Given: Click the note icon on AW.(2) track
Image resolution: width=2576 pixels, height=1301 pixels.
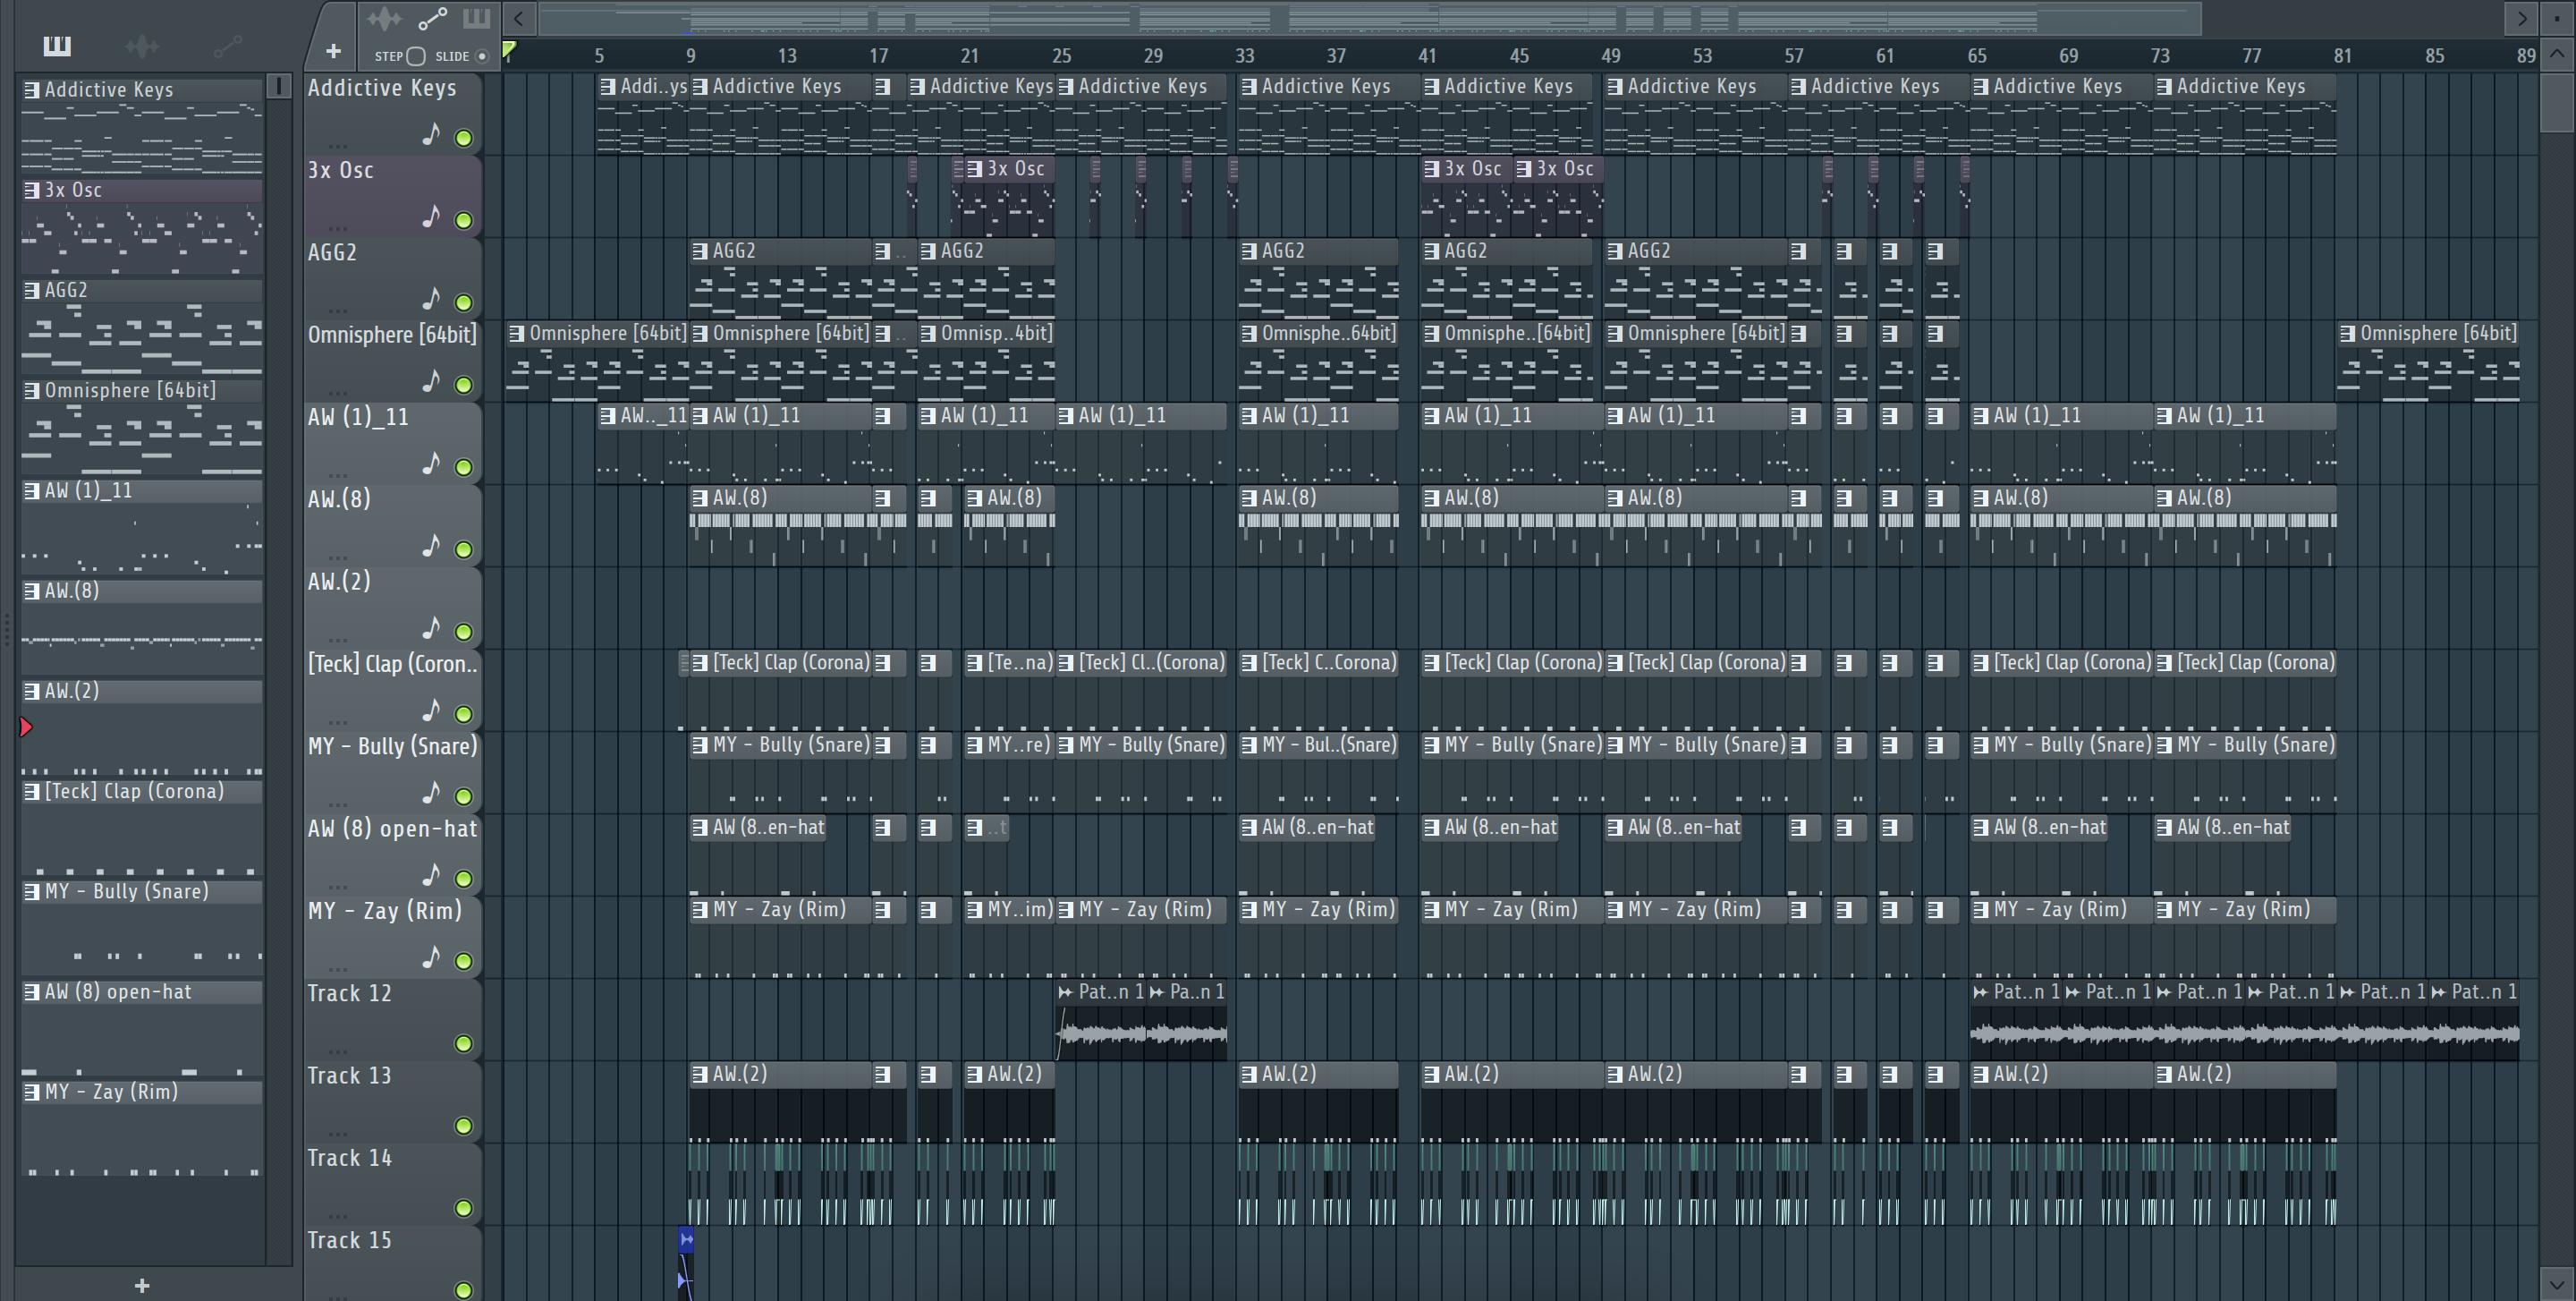Looking at the screenshot, I should click(431, 628).
